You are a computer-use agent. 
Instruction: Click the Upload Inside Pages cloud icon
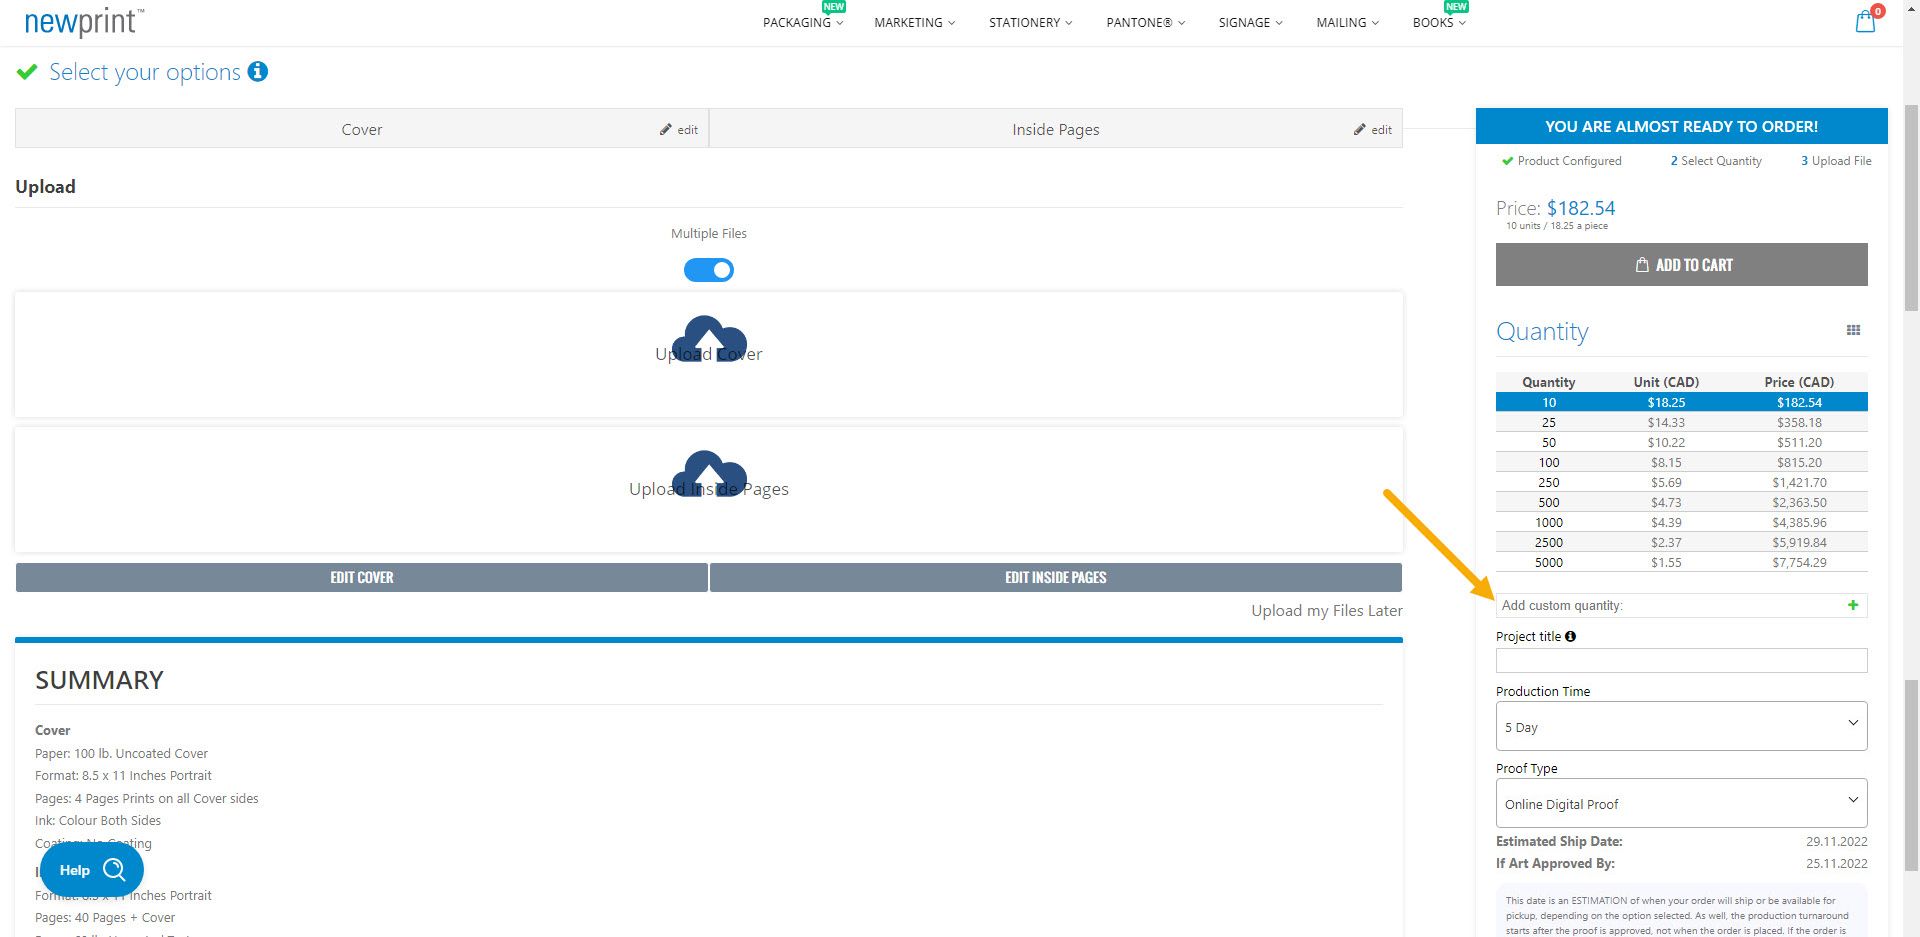(709, 473)
